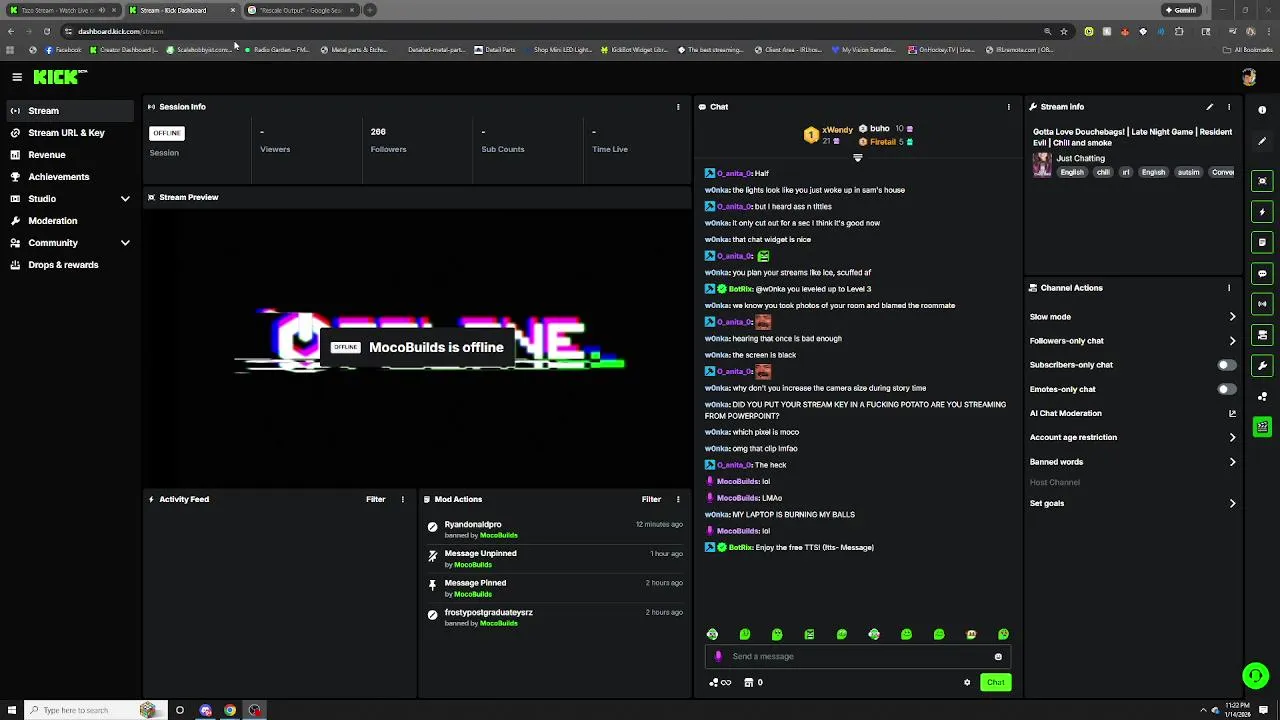
Task: Toggle Subscribers-only chat switch
Action: [x=1226, y=365]
